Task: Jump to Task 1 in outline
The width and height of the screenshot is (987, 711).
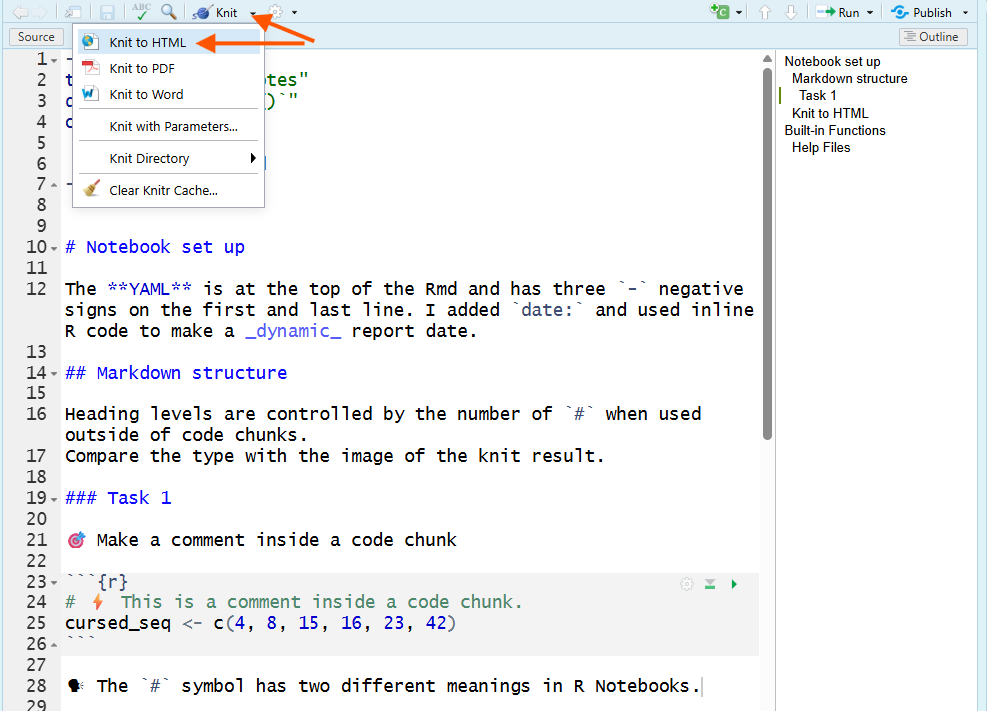Action: (x=818, y=96)
